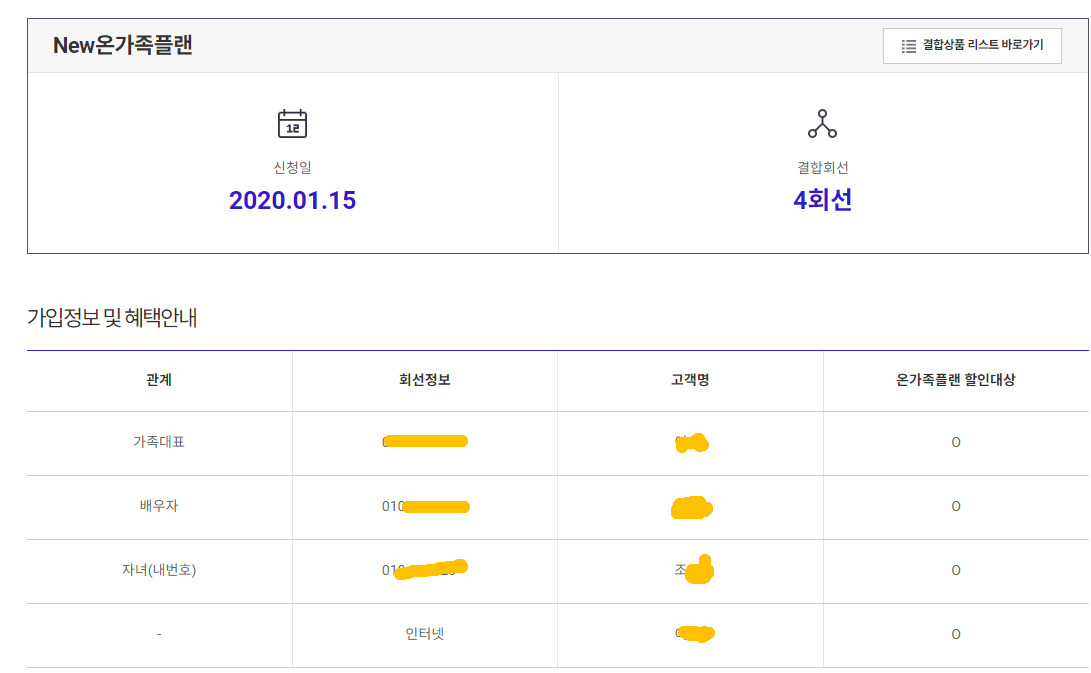Click the 고객명 column header
The height and width of the screenshot is (673, 1091).
690,380
